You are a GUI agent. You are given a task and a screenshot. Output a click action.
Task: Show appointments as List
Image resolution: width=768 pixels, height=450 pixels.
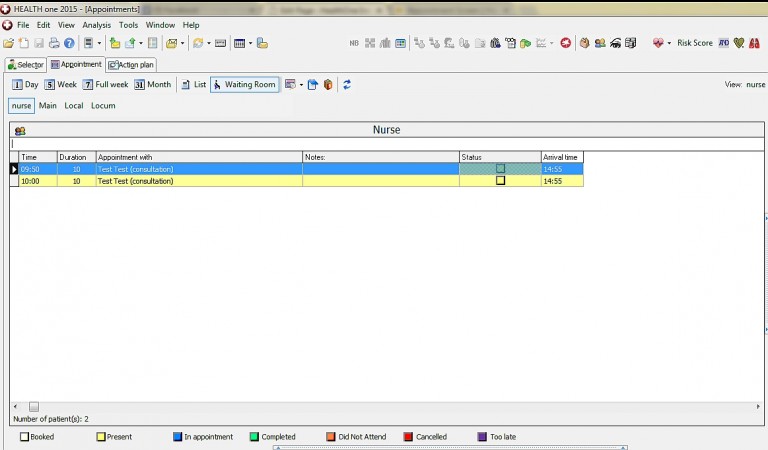[193, 84]
